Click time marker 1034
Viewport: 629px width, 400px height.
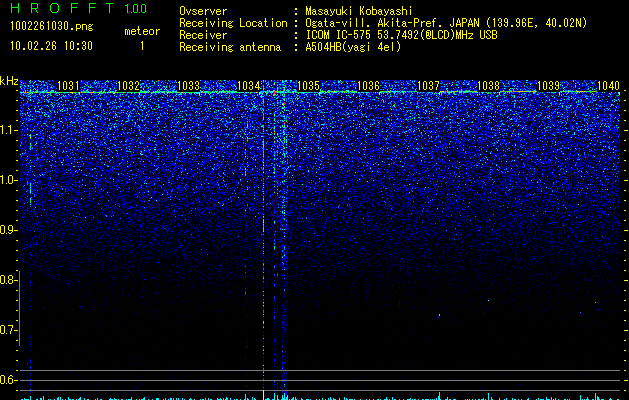pos(249,86)
